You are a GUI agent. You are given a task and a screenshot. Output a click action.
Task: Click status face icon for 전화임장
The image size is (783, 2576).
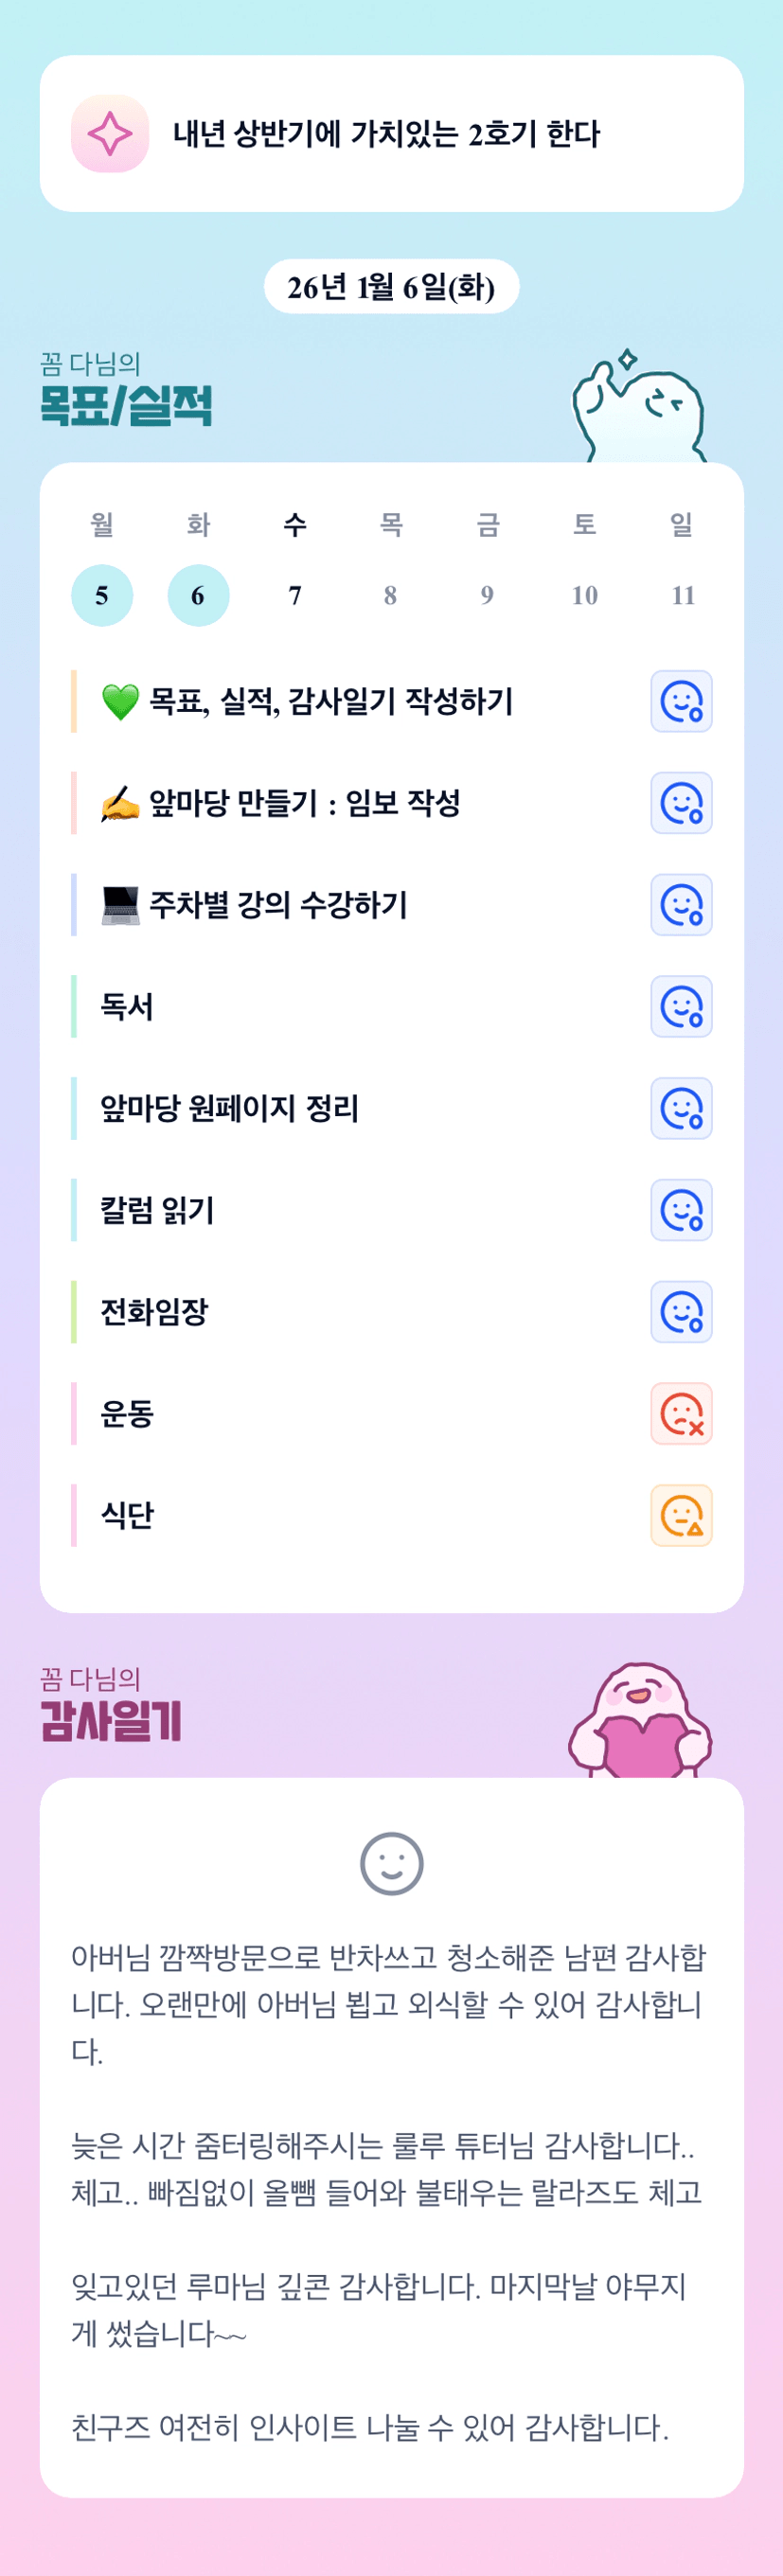click(681, 1311)
